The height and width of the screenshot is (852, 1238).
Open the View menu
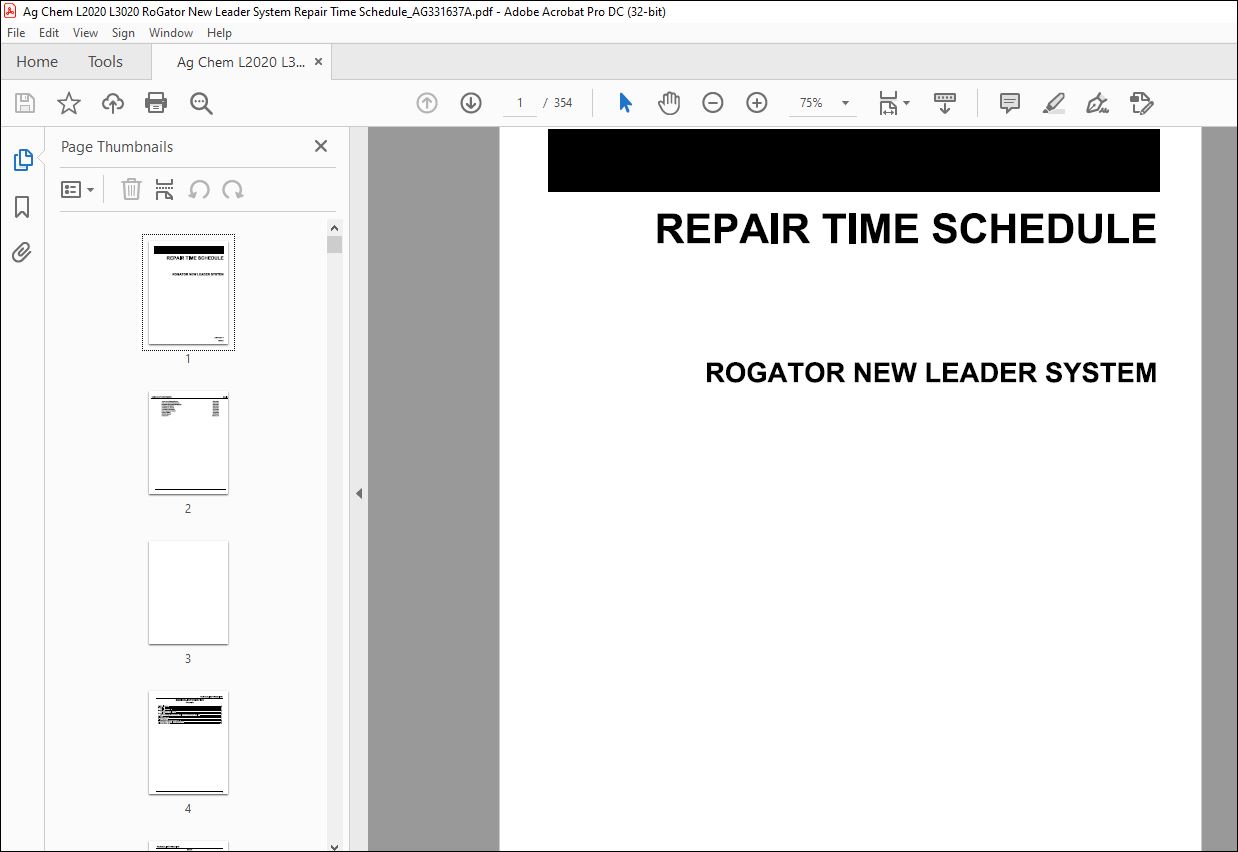click(85, 33)
